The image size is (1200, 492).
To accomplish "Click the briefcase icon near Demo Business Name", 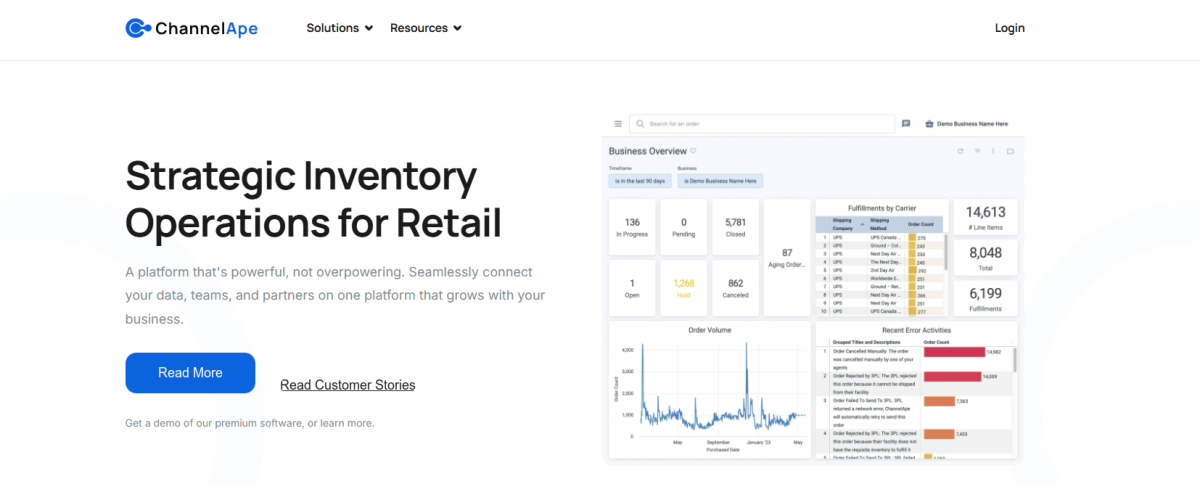I will (929, 124).
